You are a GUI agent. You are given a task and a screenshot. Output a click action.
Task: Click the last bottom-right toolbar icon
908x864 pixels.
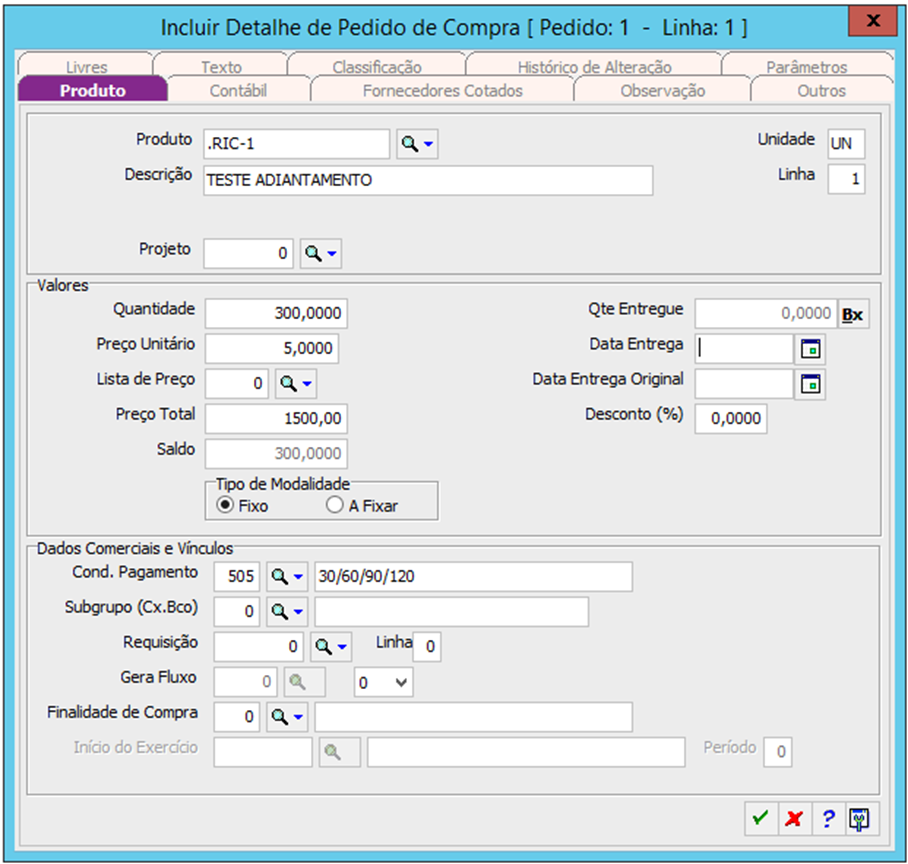[861, 818]
